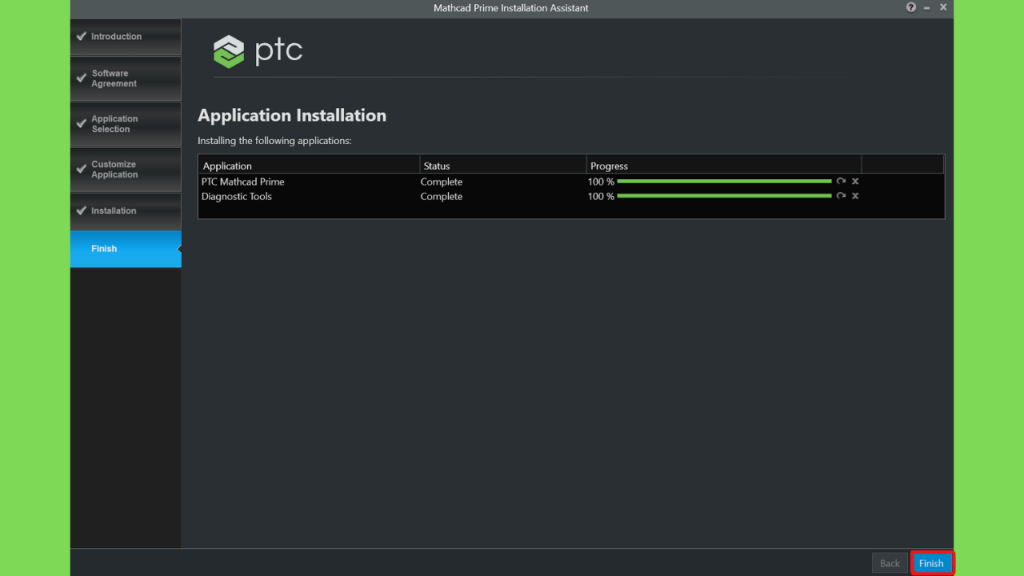The height and width of the screenshot is (576, 1024).
Task: Click the Status column header
Action: tap(503, 166)
